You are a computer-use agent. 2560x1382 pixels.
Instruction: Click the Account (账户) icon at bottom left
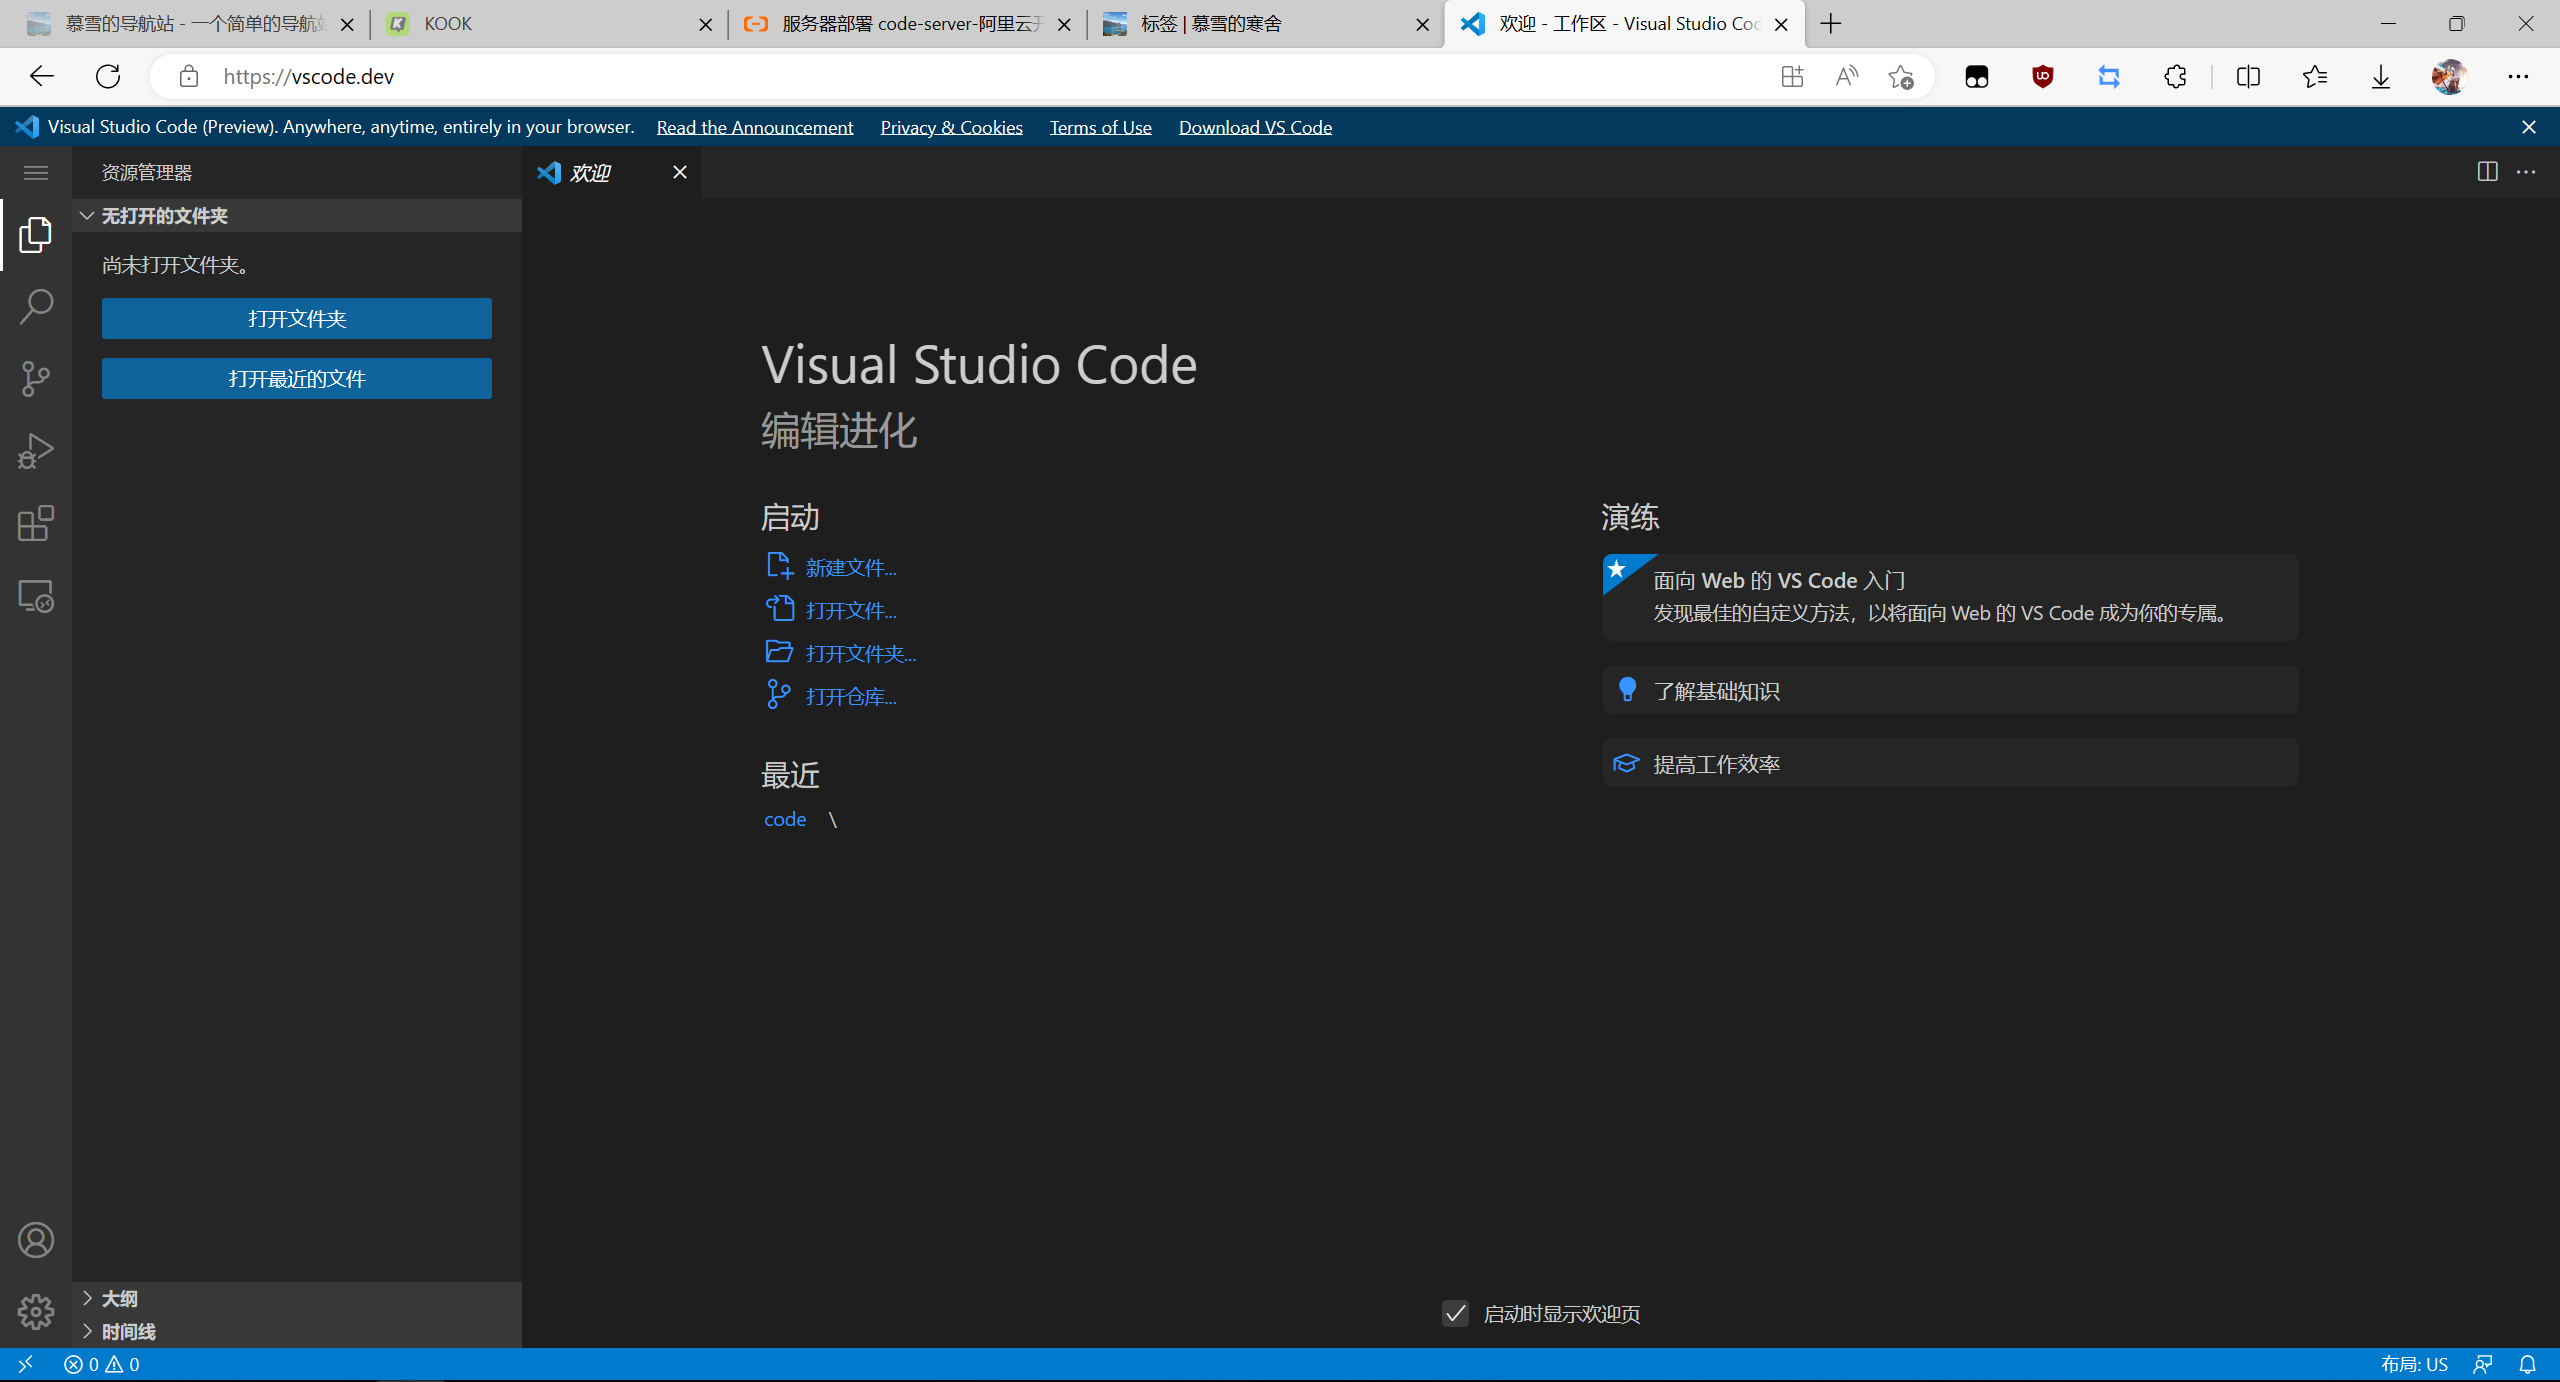tap(37, 1241)
